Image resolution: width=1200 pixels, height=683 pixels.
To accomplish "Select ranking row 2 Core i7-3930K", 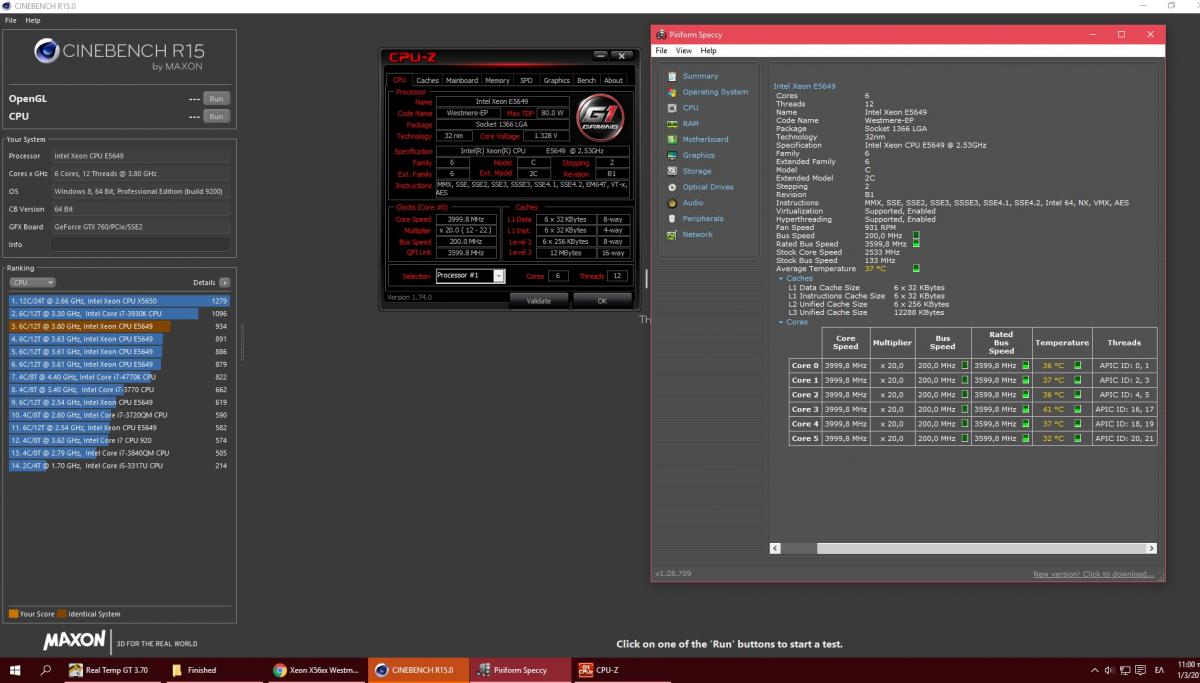I will [x=119, y=313].
